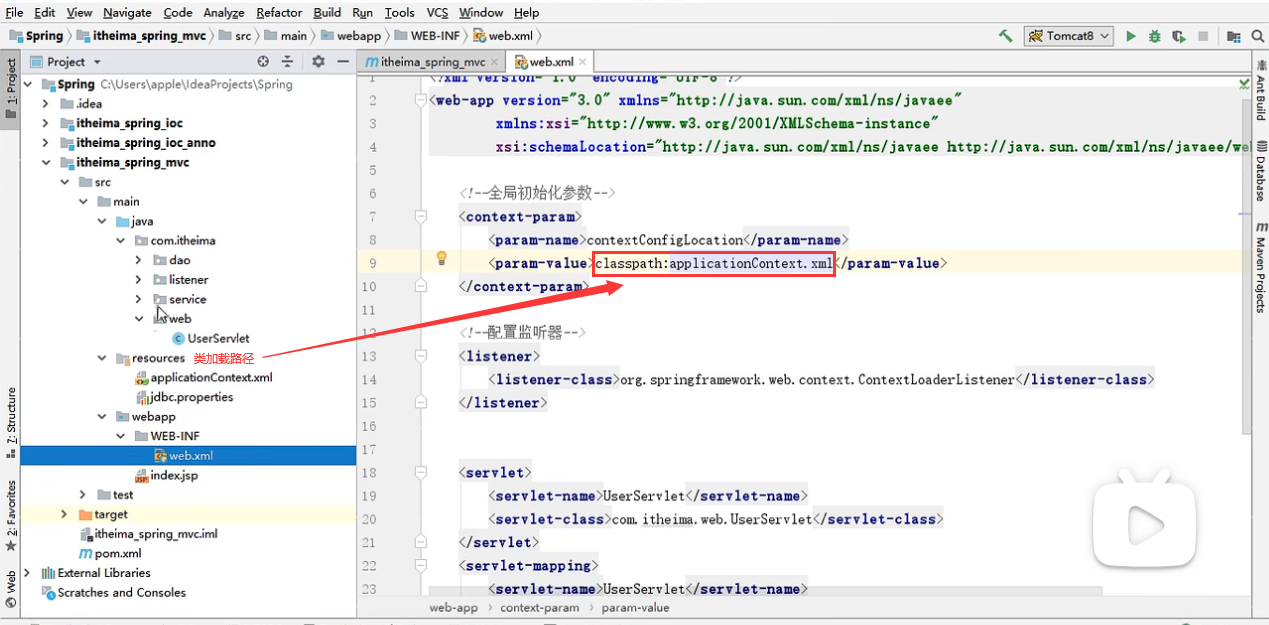Open the Tomcat8 run configuration dropdown

pos(1068,36)
